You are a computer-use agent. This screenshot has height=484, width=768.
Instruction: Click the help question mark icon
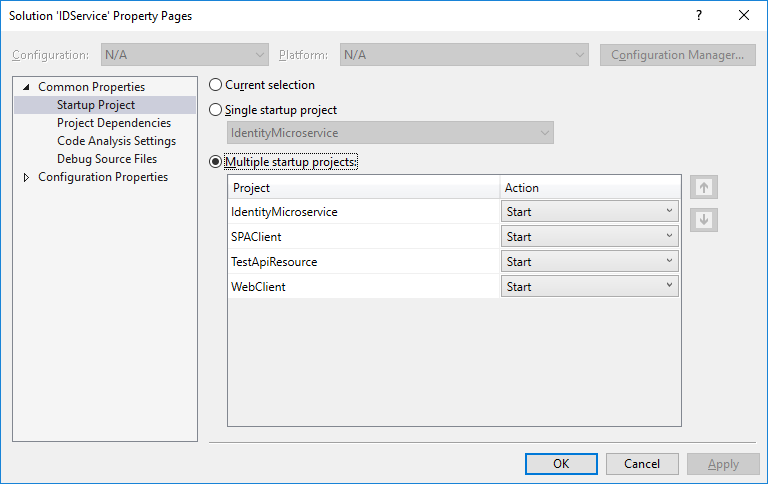[698, 16]
